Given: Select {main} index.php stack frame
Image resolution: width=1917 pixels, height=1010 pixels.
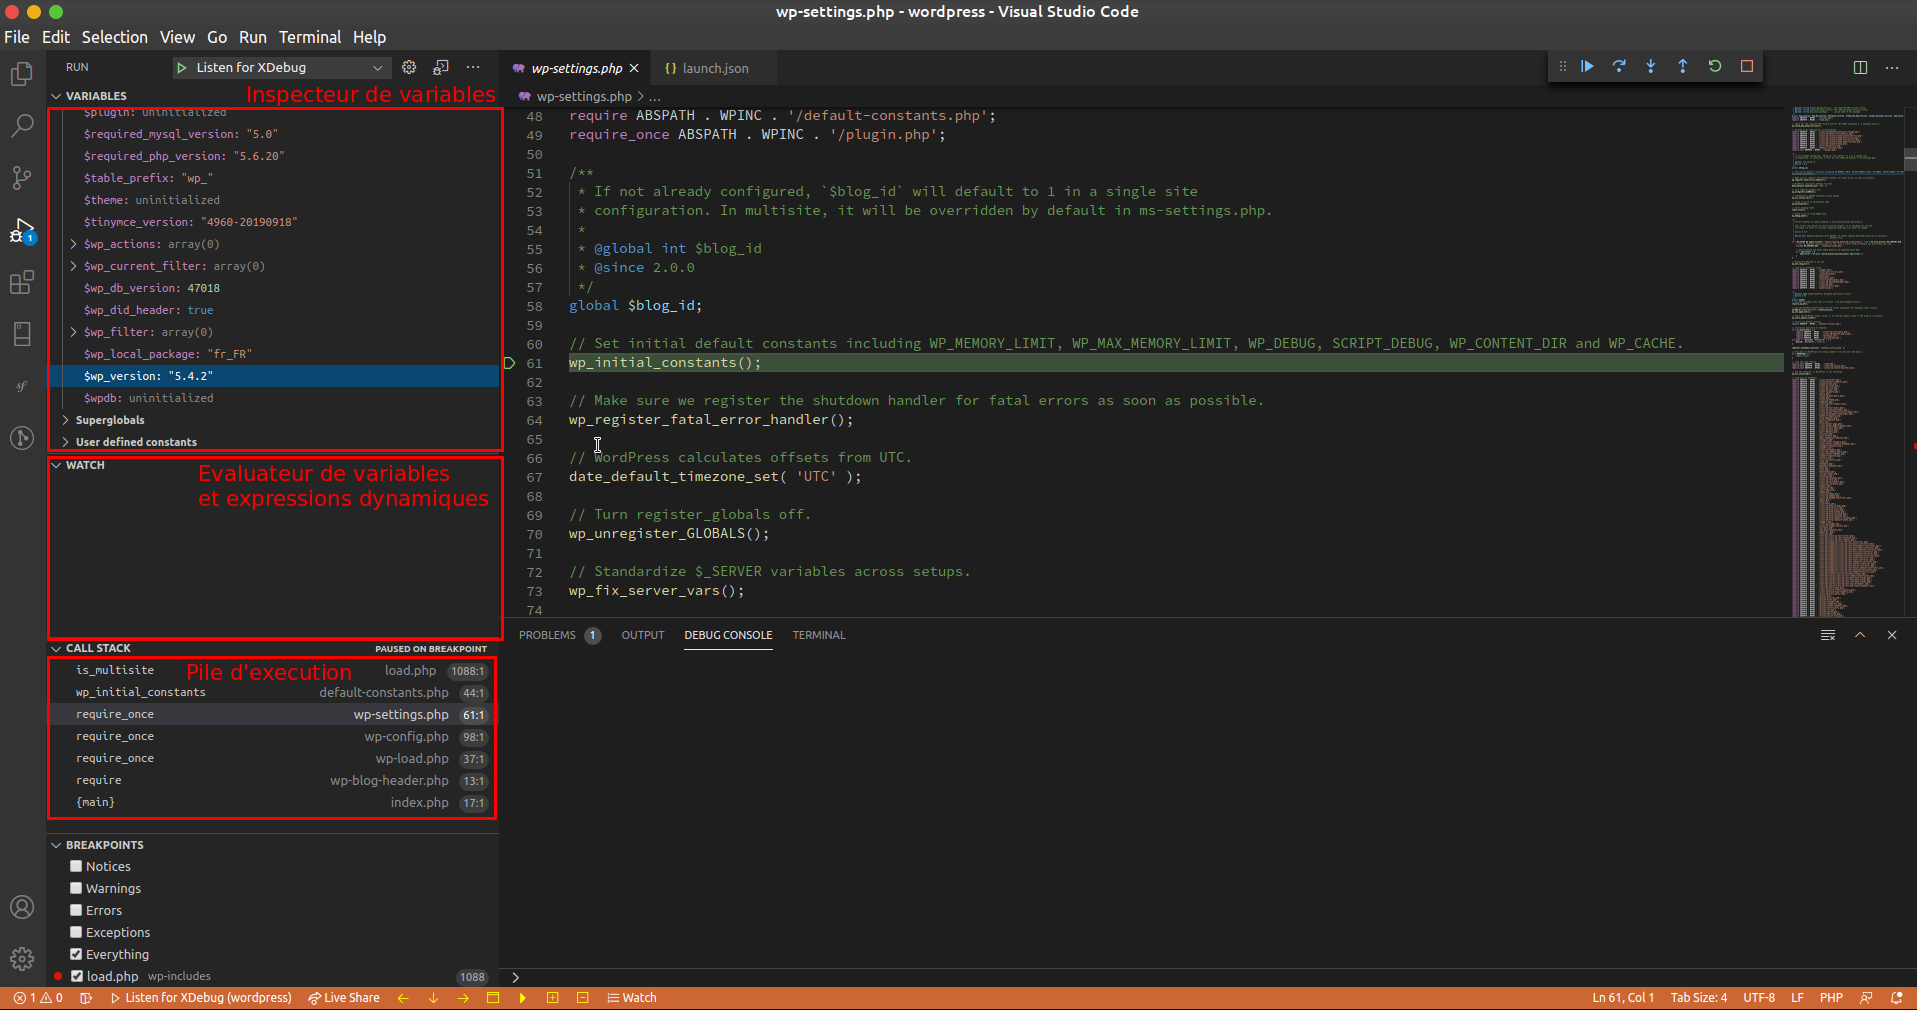Looking at the screenshot, I should click(274, 802).
